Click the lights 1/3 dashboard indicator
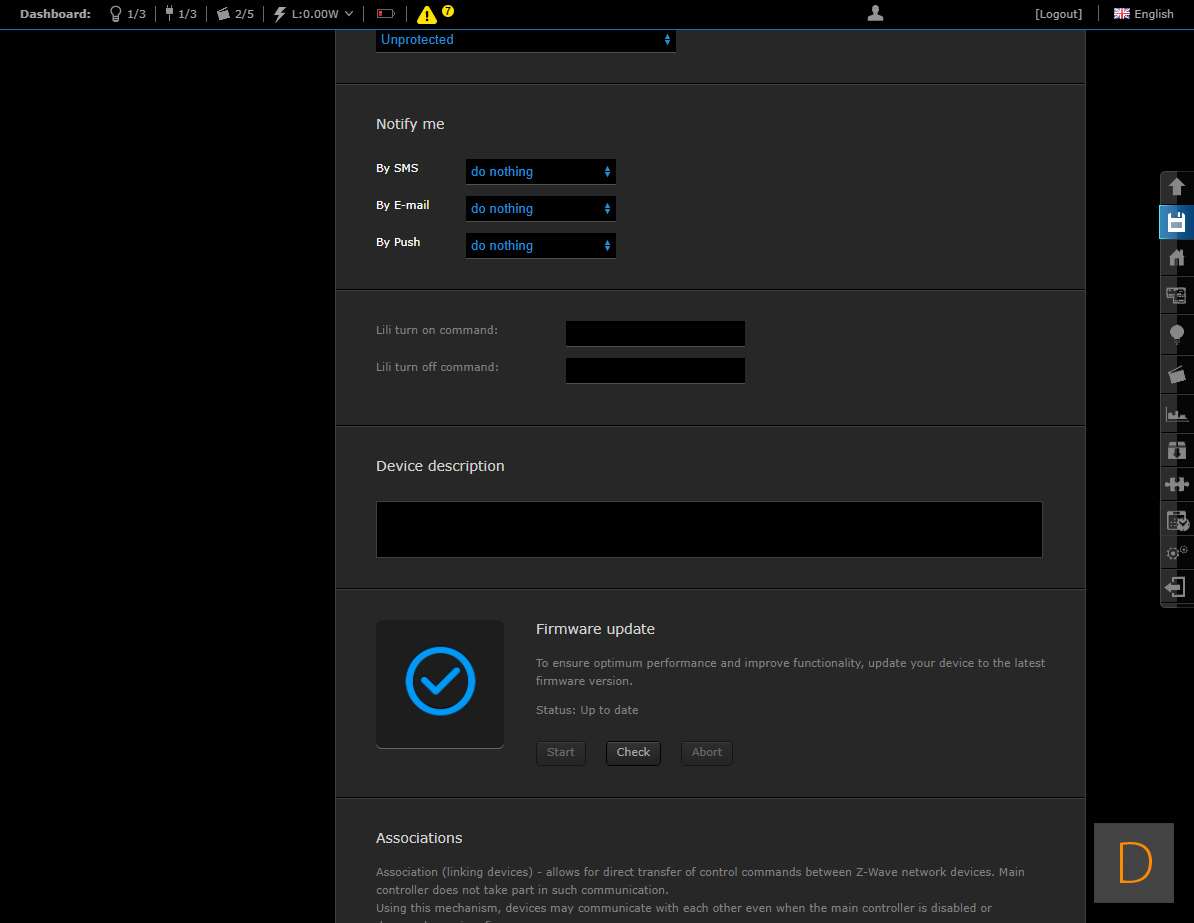Image resolution: width=1194 pixels, height=923 pixels. click(127, 14)
